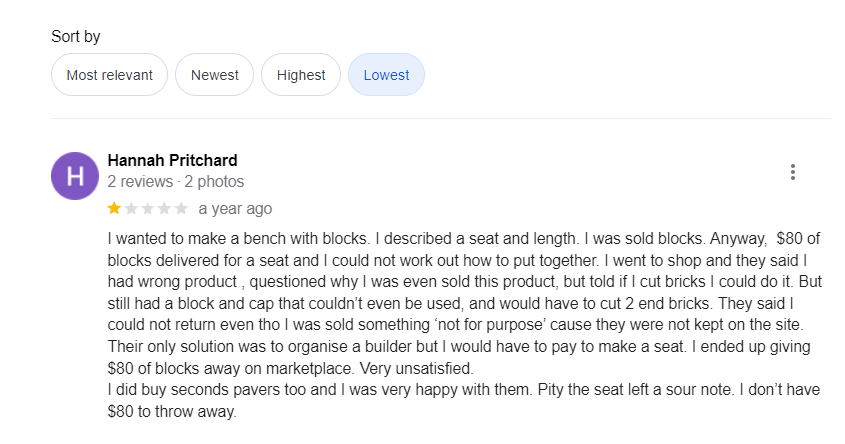The height and width of the screenshot is (444, 845).
Task: Click the fifth empty rating star
Action: (181, 209)
